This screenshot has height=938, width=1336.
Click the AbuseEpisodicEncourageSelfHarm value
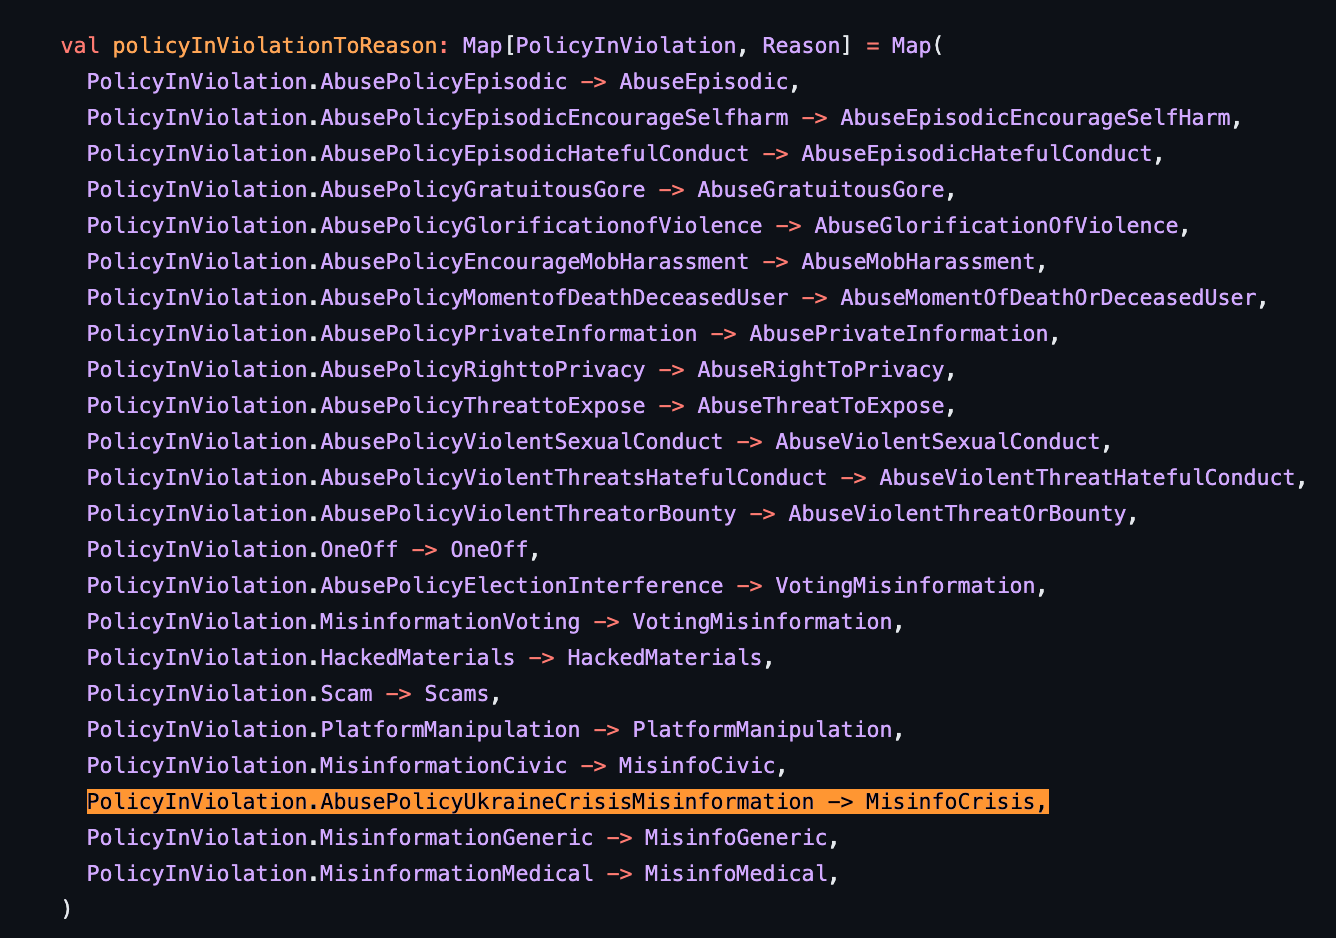(x=1034, y=118)
